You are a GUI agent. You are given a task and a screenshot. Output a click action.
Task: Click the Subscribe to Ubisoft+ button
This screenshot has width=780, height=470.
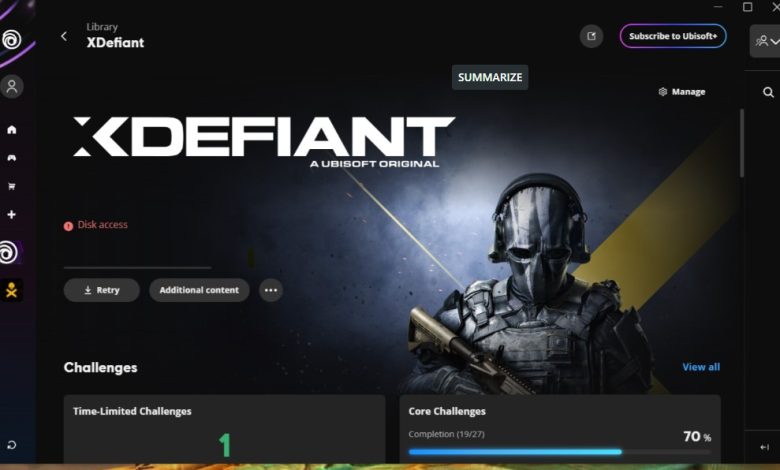pos(673,36)
